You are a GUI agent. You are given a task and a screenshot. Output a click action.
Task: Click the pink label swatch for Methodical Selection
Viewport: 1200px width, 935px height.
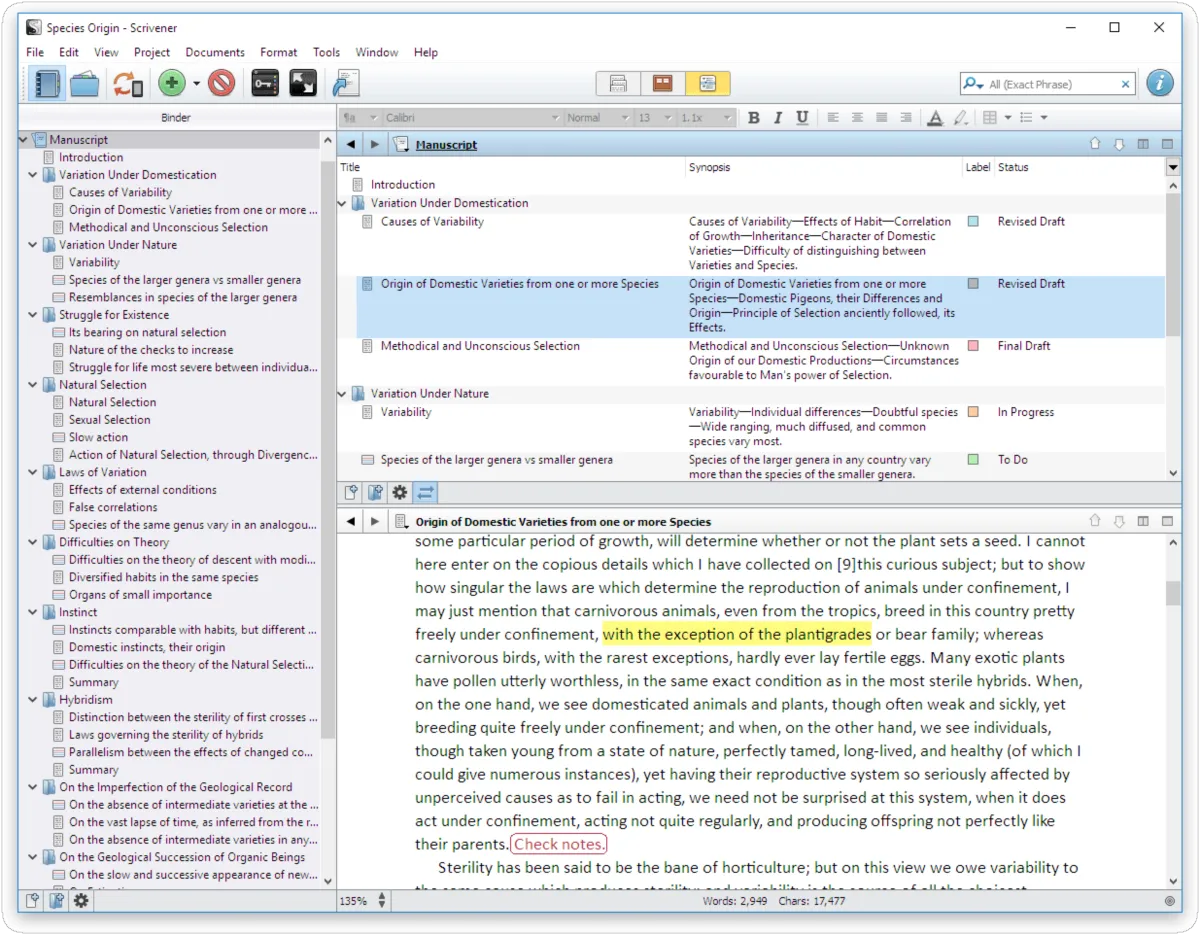973,346
